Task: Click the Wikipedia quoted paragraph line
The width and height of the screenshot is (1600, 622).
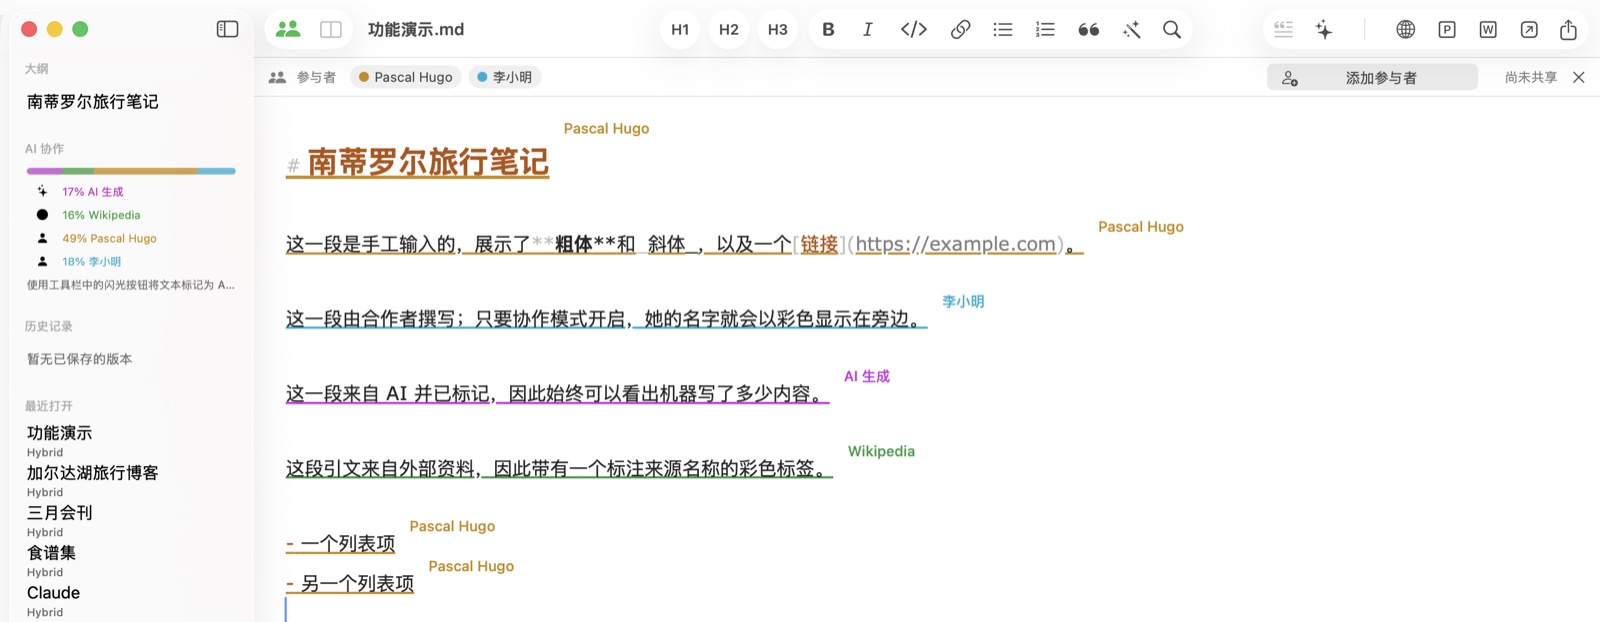Action: tap(559, 469)
